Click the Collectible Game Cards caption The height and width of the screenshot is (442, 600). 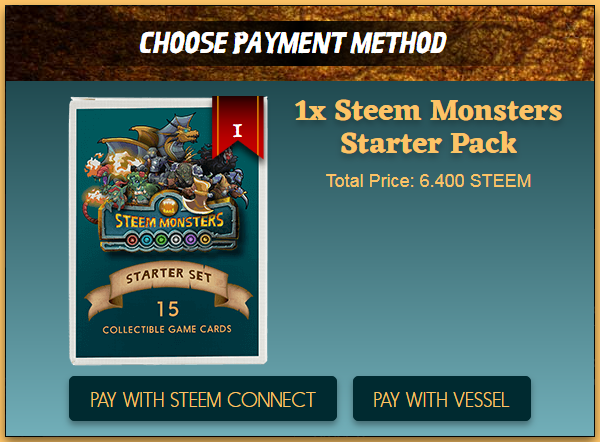tap(167, 329)
